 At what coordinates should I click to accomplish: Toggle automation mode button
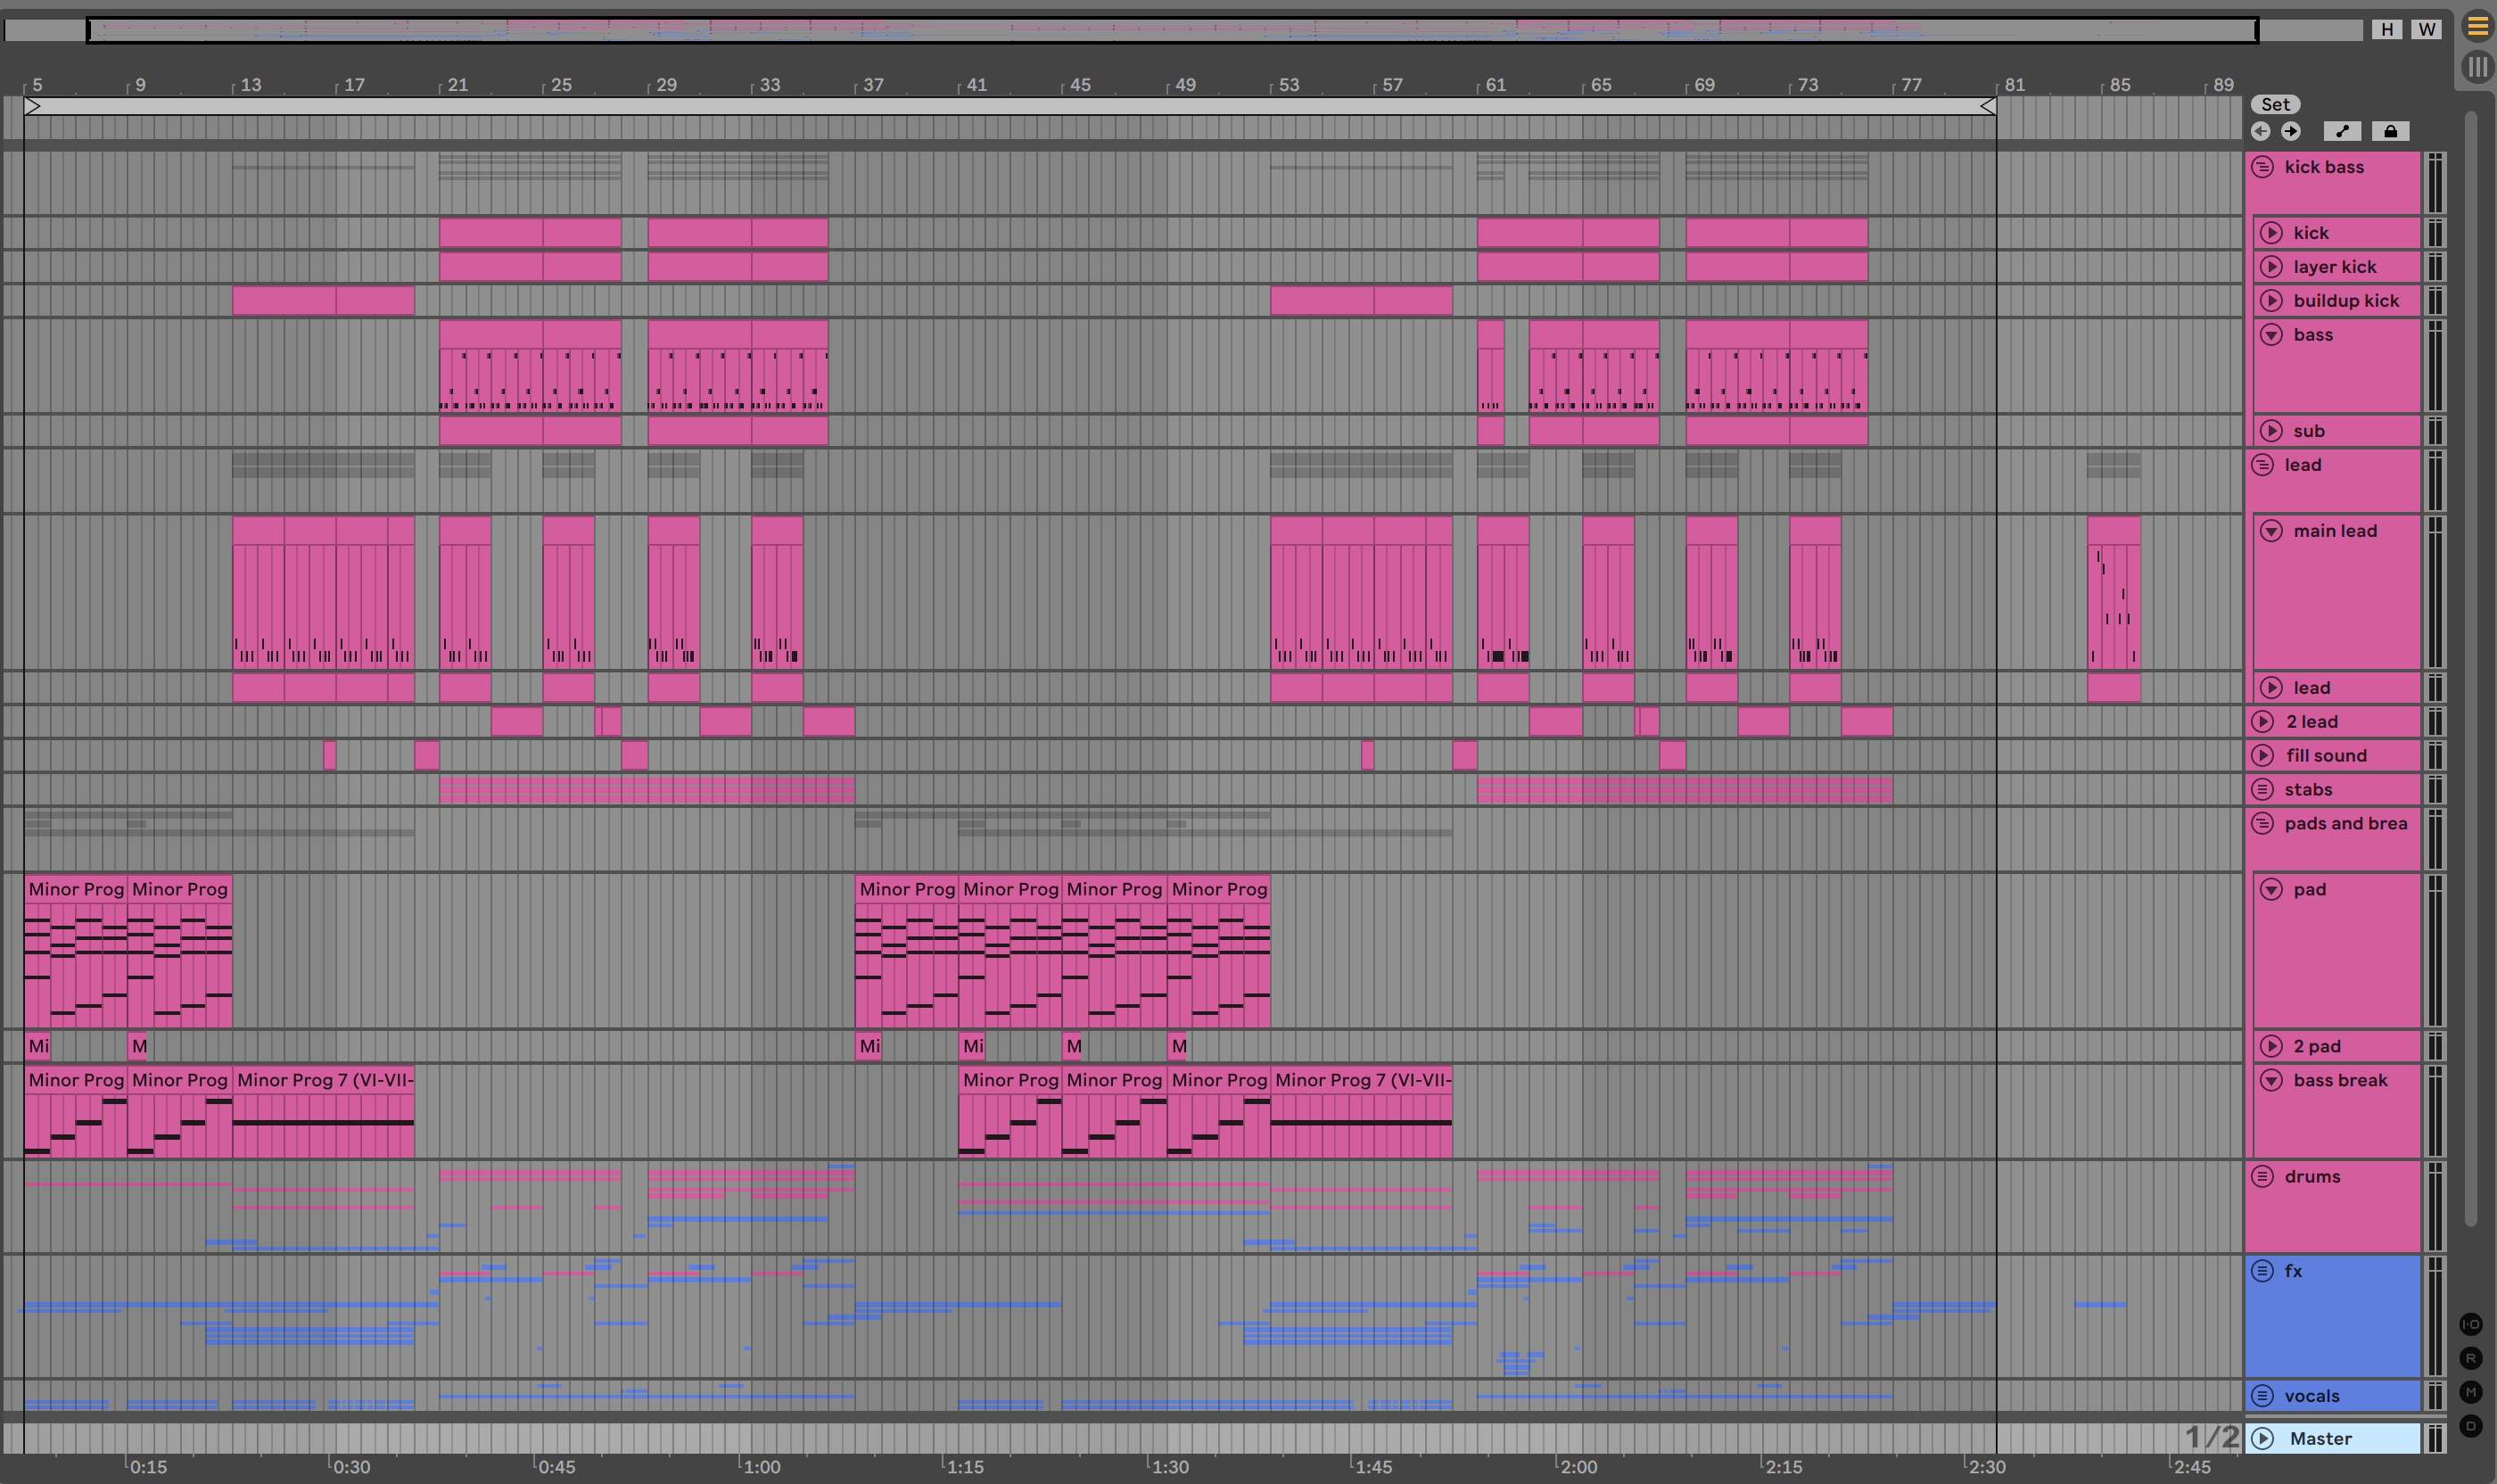2342,131
